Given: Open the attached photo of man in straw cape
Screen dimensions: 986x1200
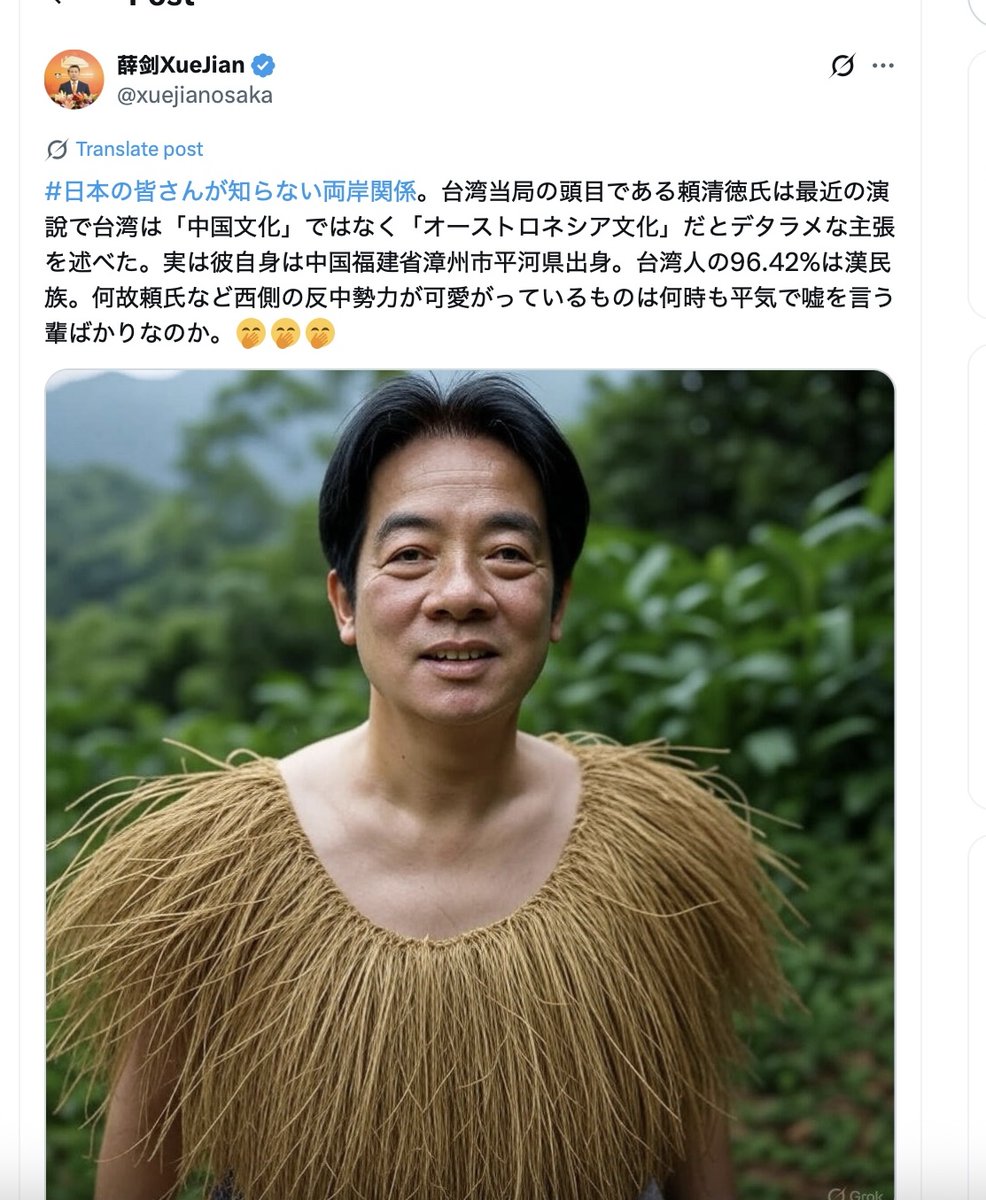Looking at the screenshot, I should [470, 785].
